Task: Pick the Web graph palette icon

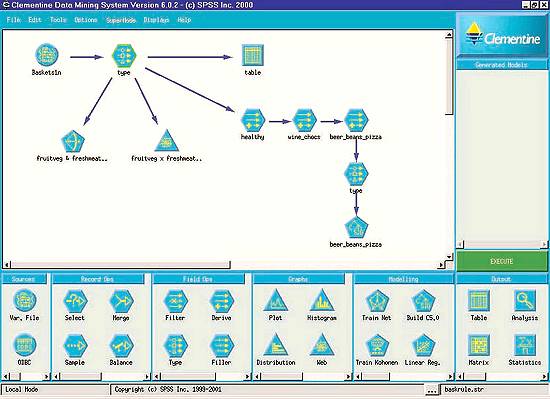Action: coord(322,345)
